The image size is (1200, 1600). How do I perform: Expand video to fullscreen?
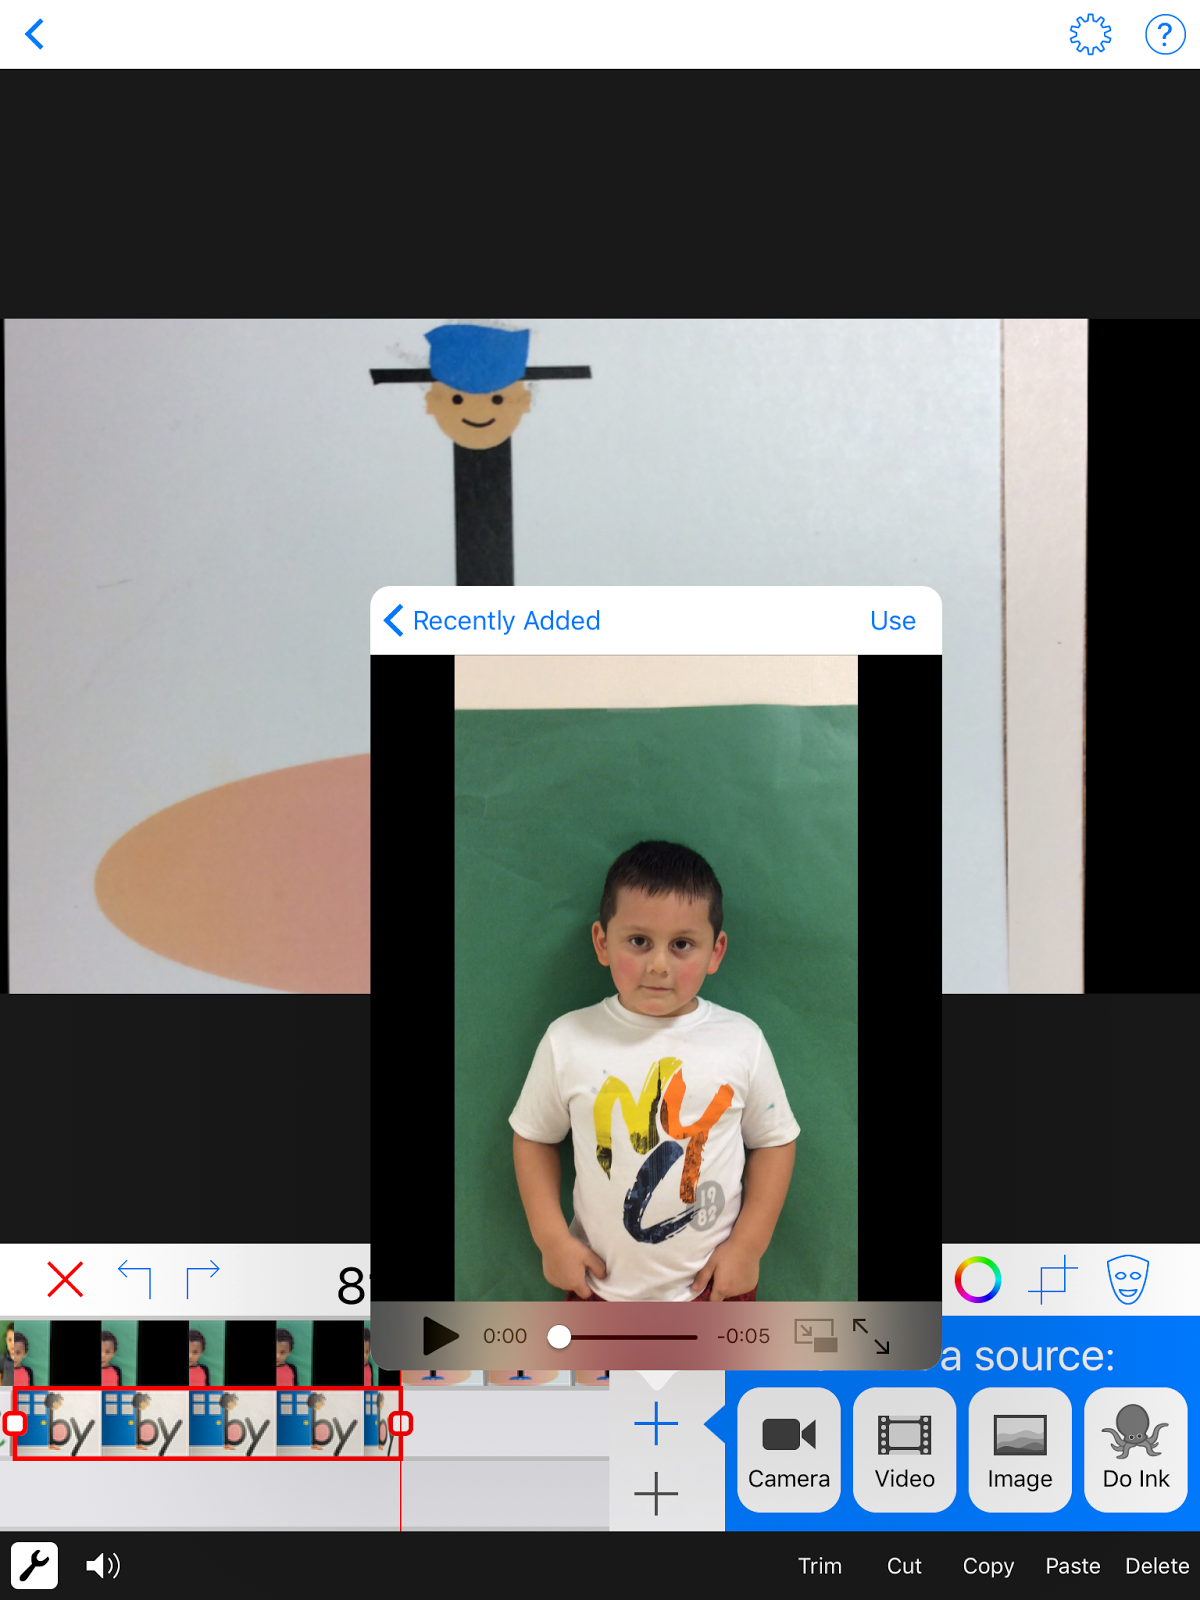coord(871,1335)
